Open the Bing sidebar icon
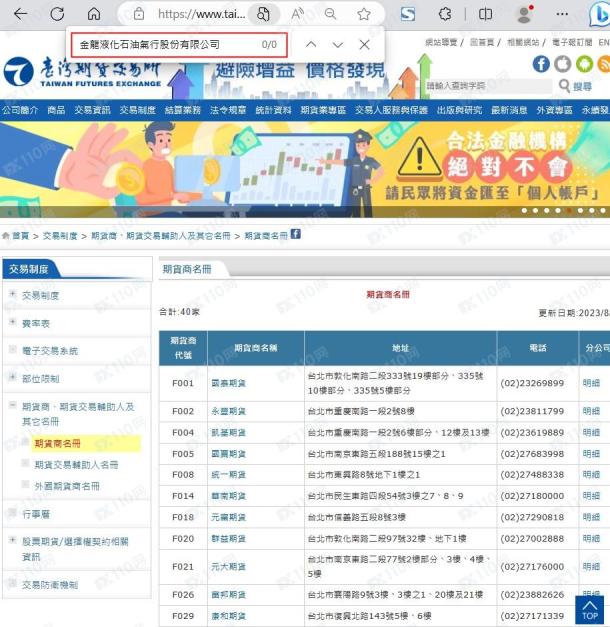The height and width of the screenshot is (627, 610). (600, 15)
